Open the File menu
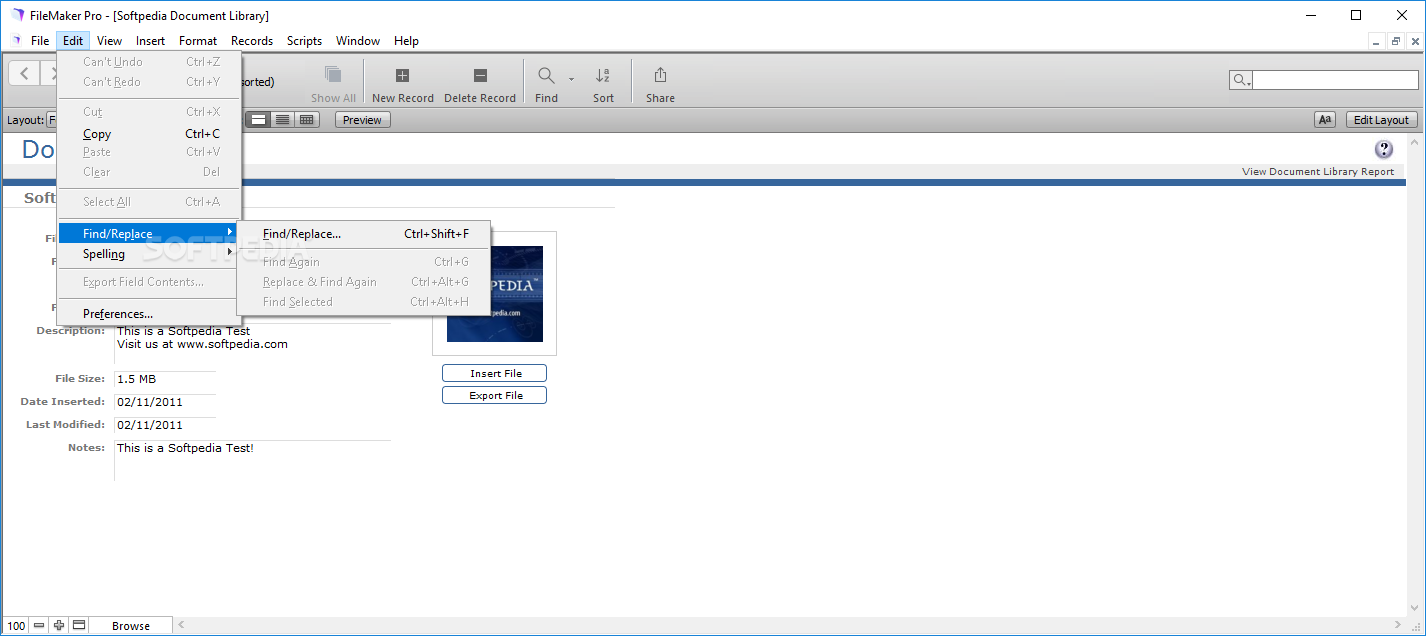The width and height of the screenshot is (1426, 636). [x=40, y=41]
